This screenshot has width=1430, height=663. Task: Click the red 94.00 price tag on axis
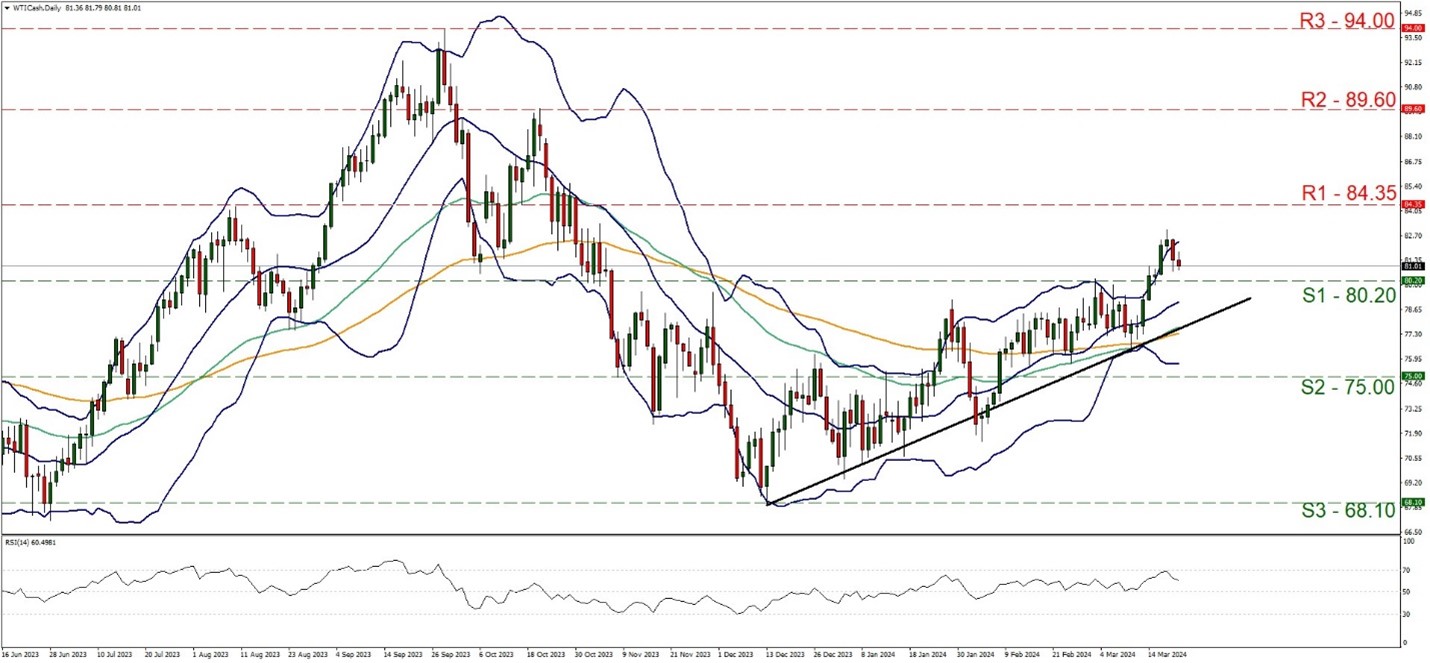tap(1413, 28)
